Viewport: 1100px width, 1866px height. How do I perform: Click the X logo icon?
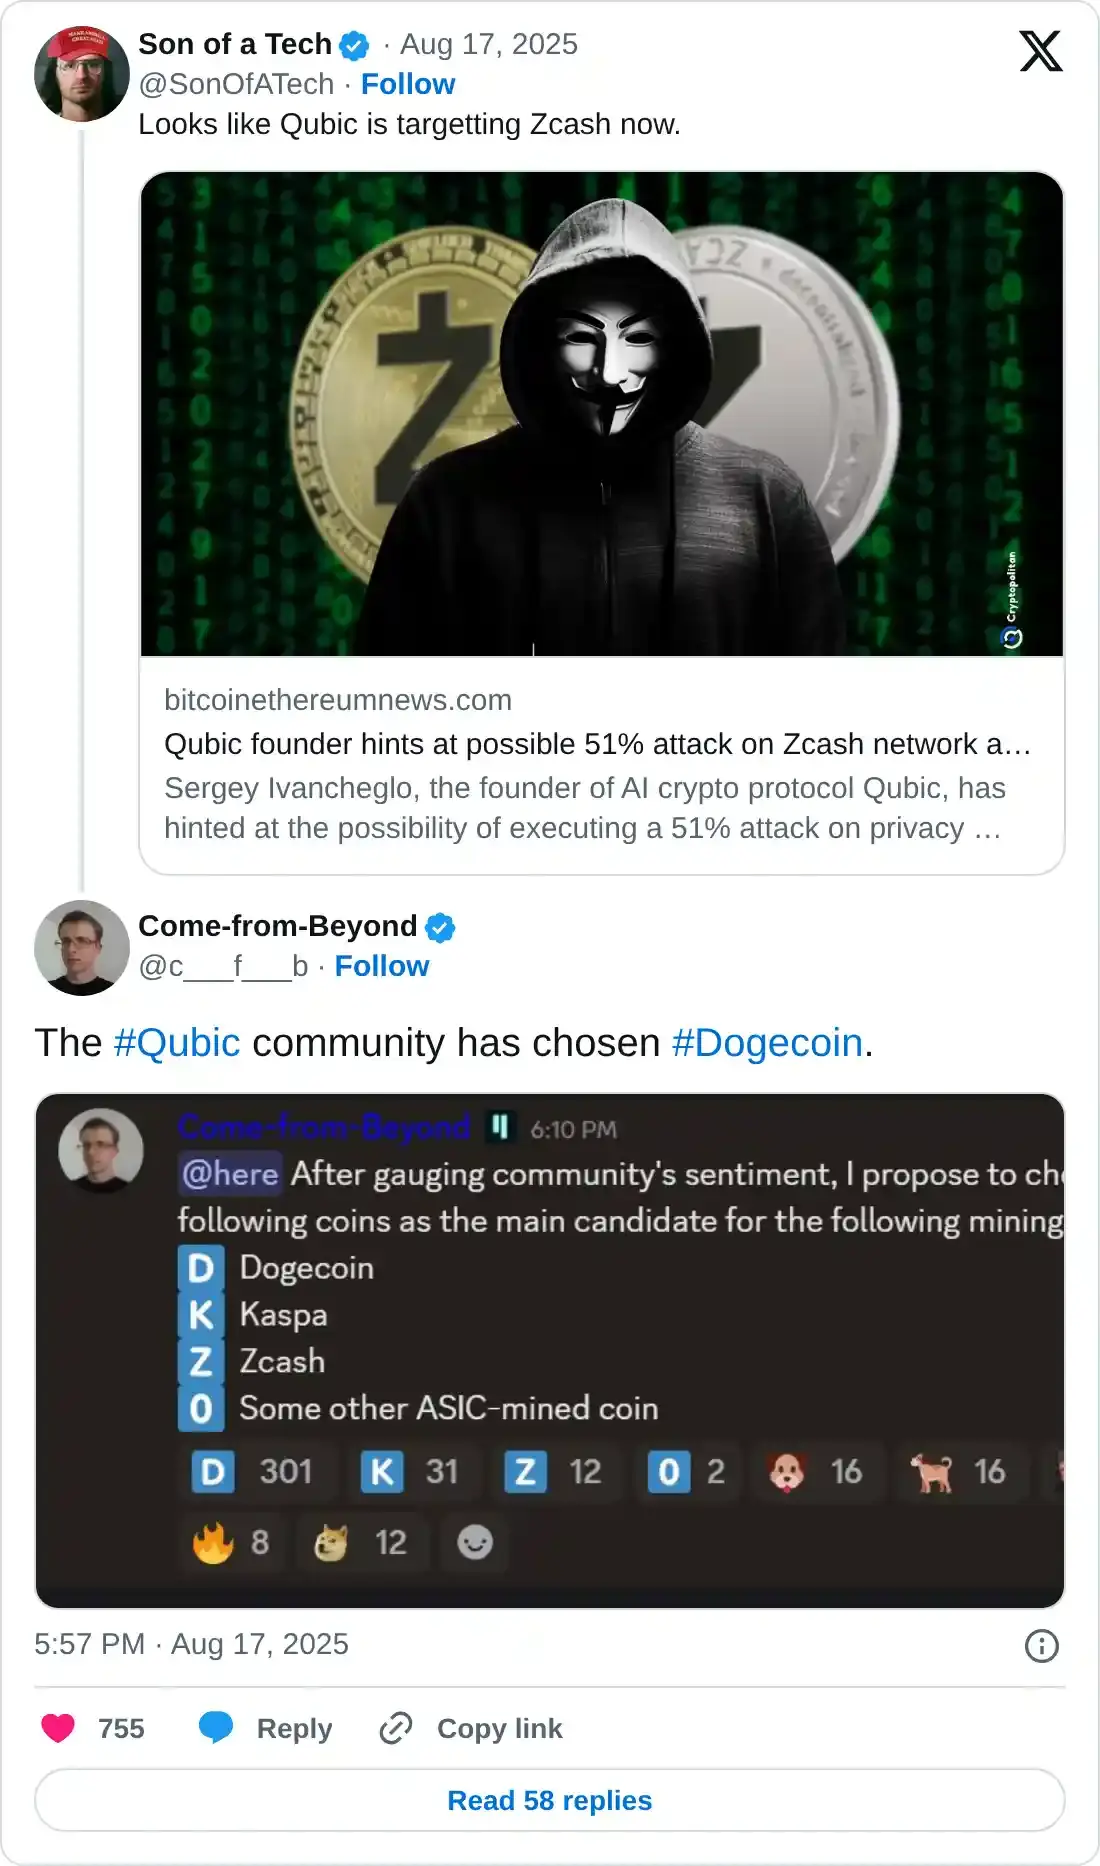[x=1040, y=51]
